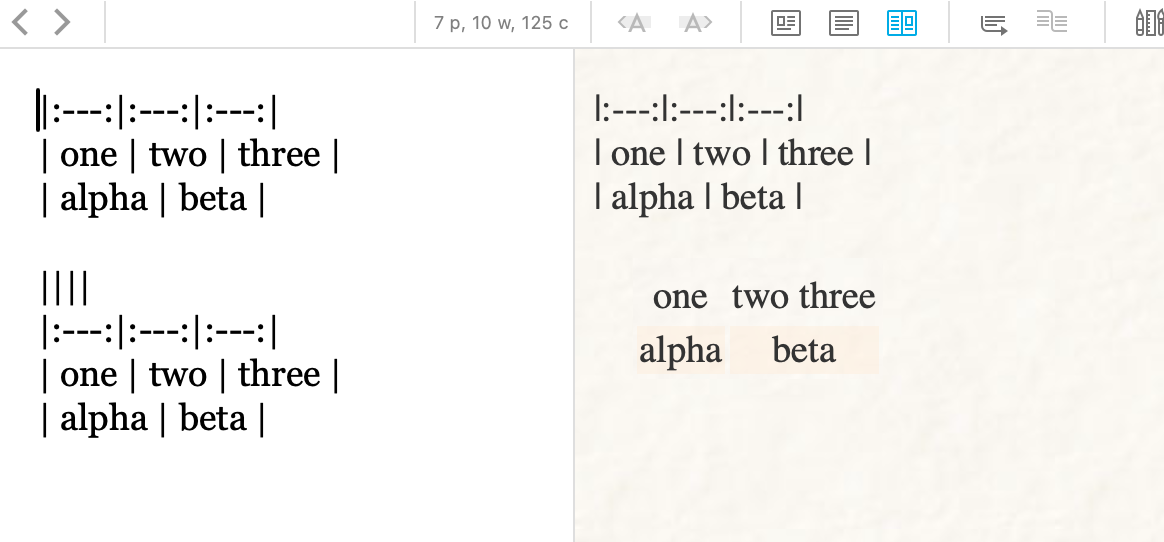This screenshot has height=542, width=1164.
Task: Click the divider between editor and preview
Action: pyautogui.click(x=574, y=296)
